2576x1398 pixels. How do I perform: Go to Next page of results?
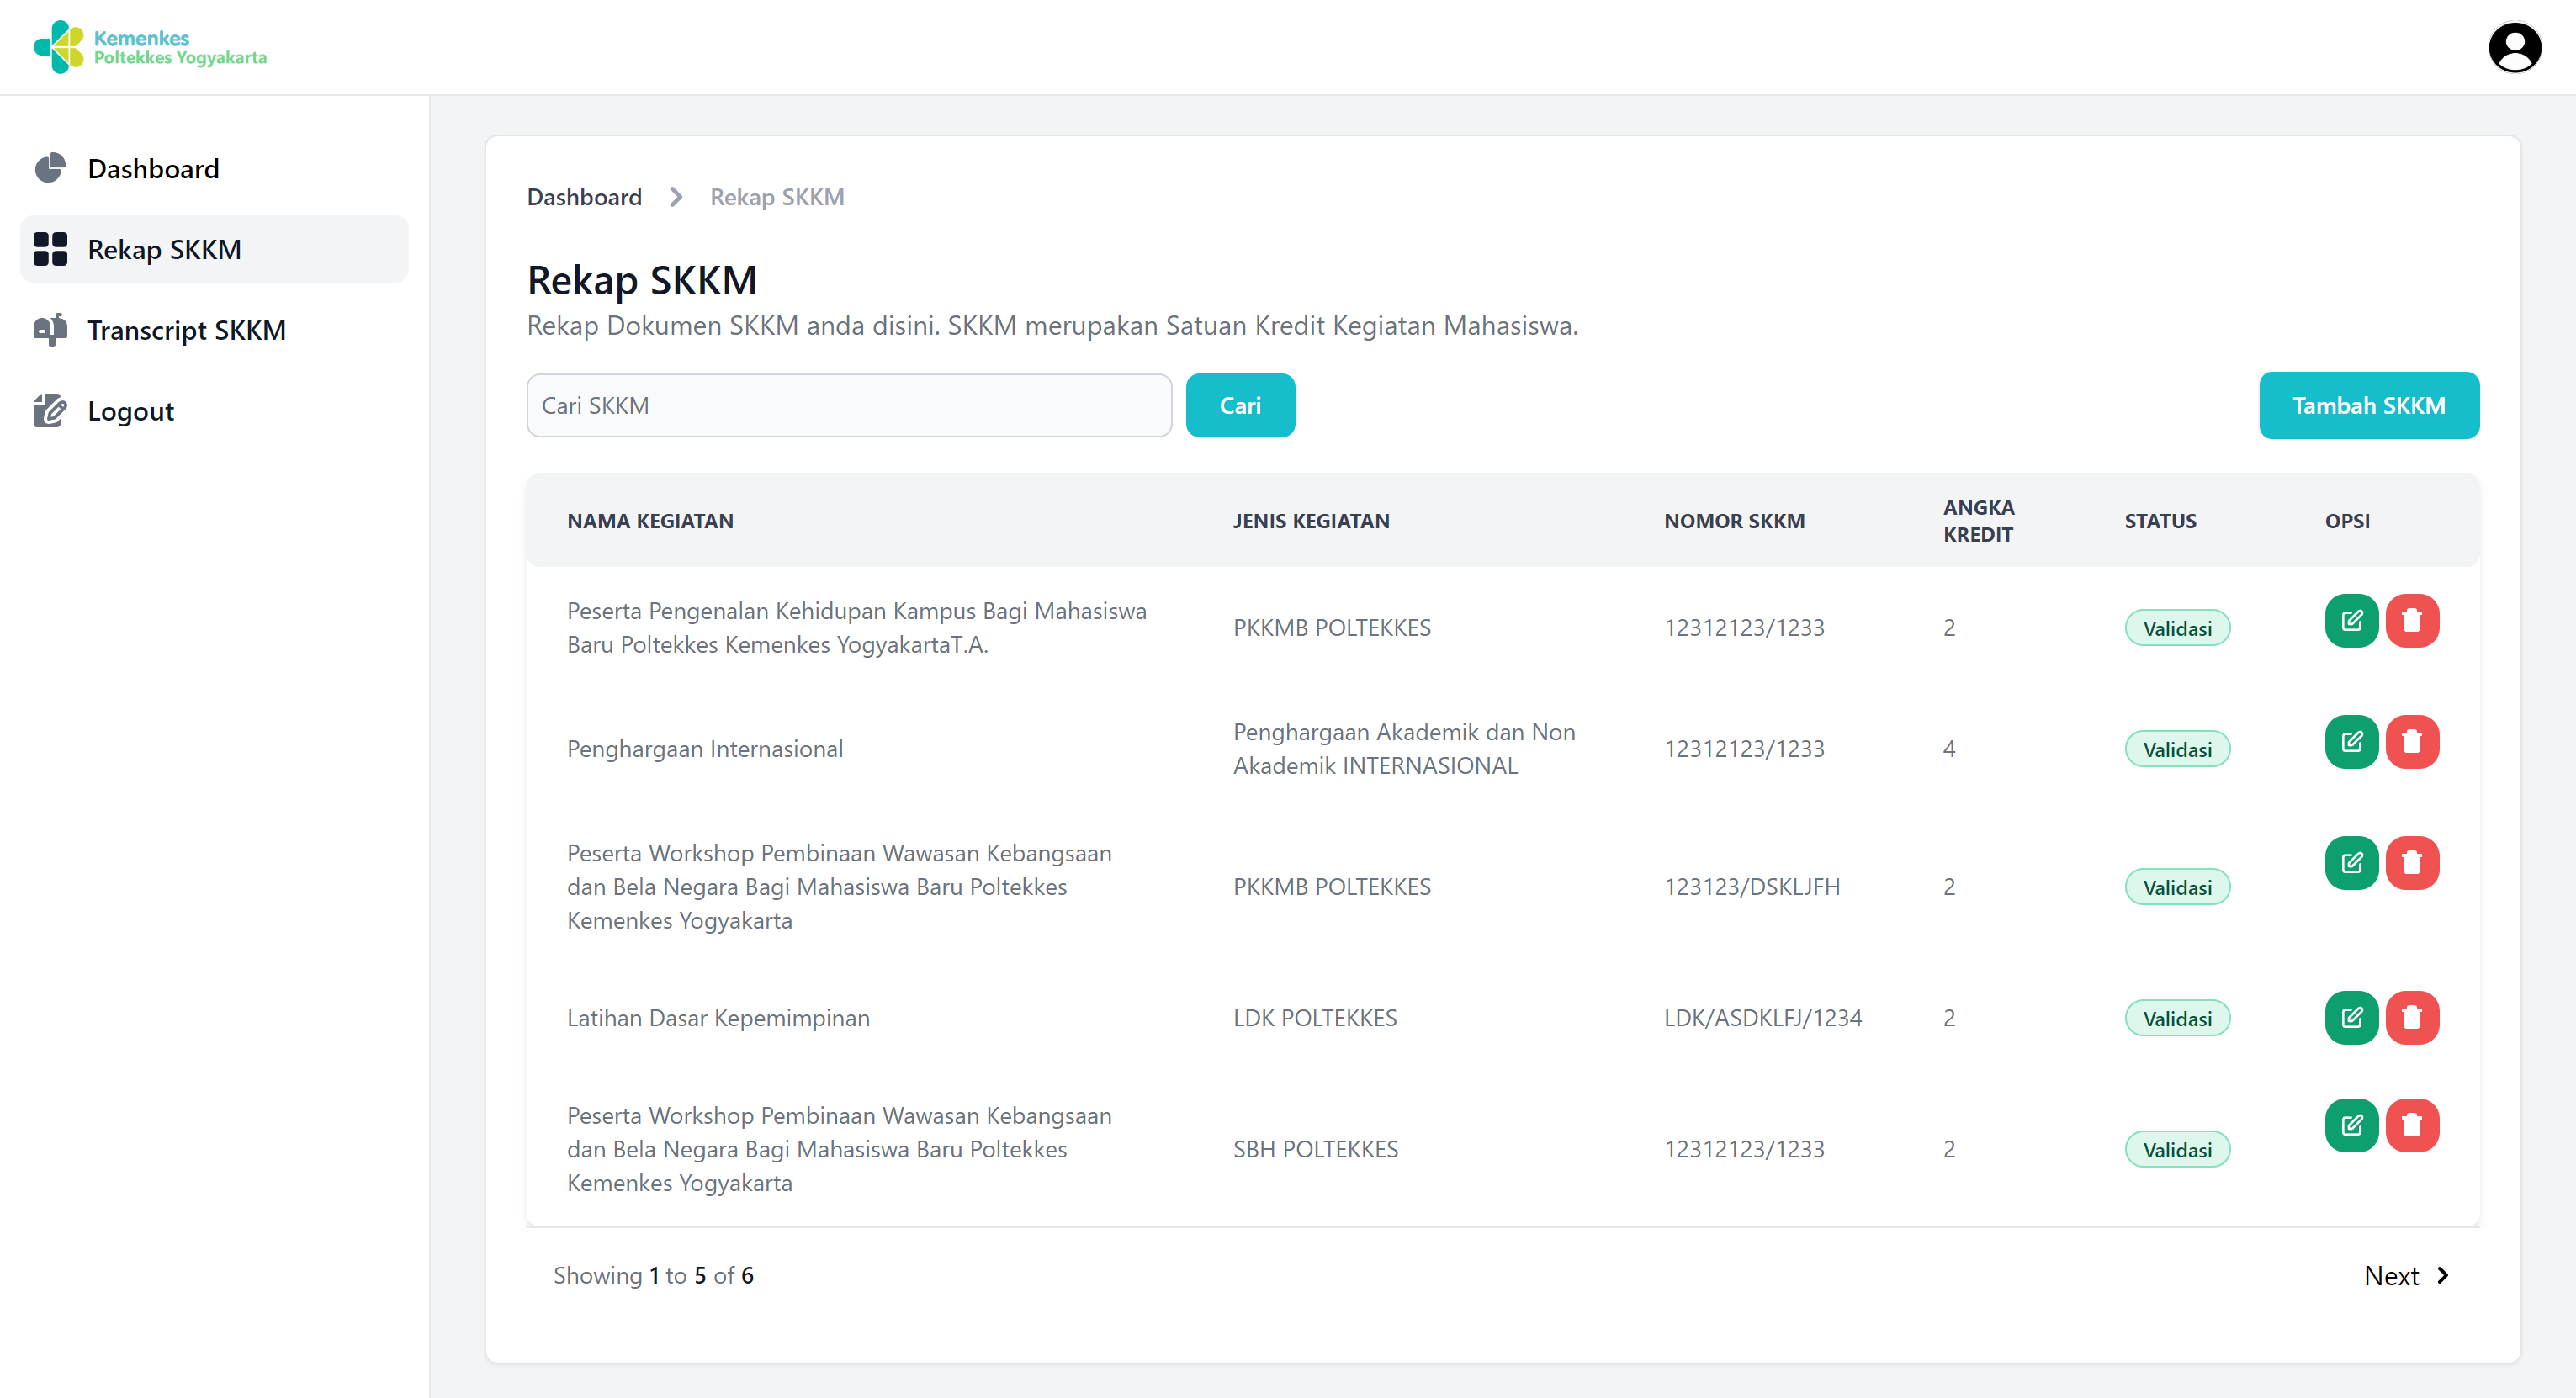tap(2405, 1275)
